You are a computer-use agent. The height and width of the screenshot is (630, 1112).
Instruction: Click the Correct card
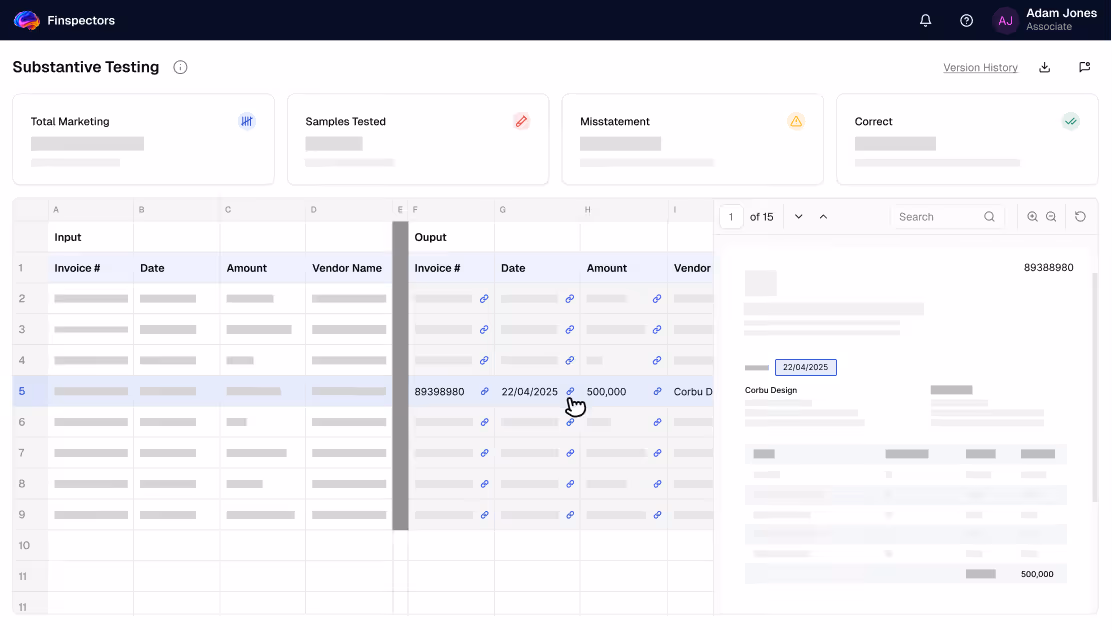pyautogui.click(x=967, y=139)
